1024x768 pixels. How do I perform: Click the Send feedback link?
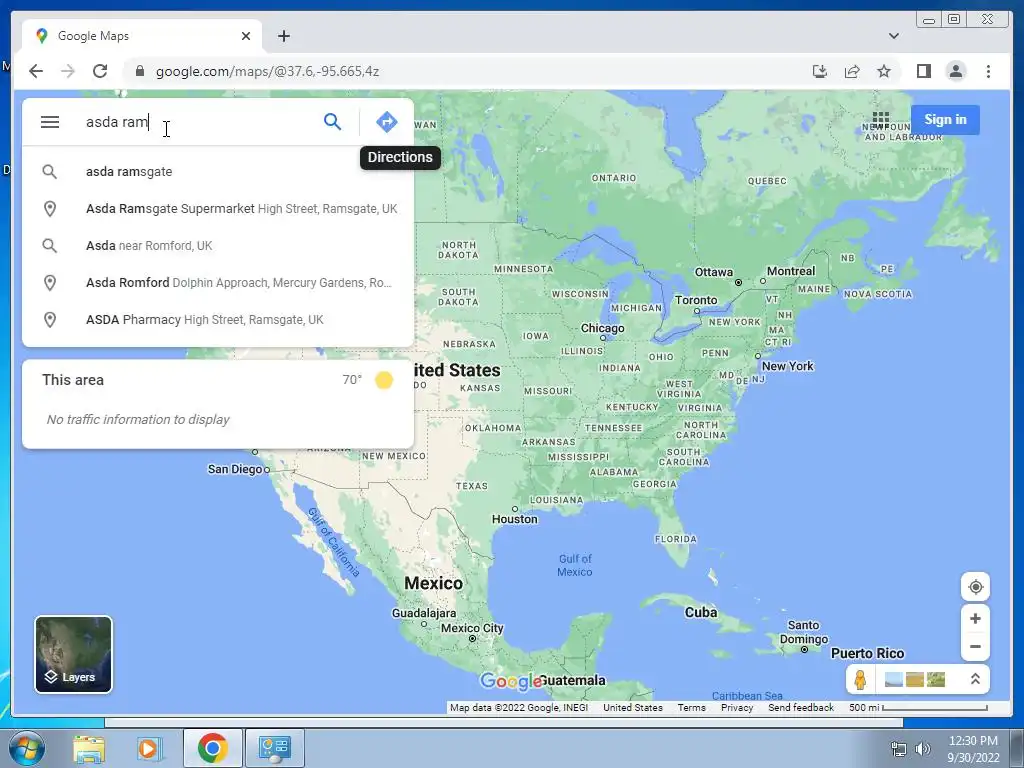click(x=801, y=707)
